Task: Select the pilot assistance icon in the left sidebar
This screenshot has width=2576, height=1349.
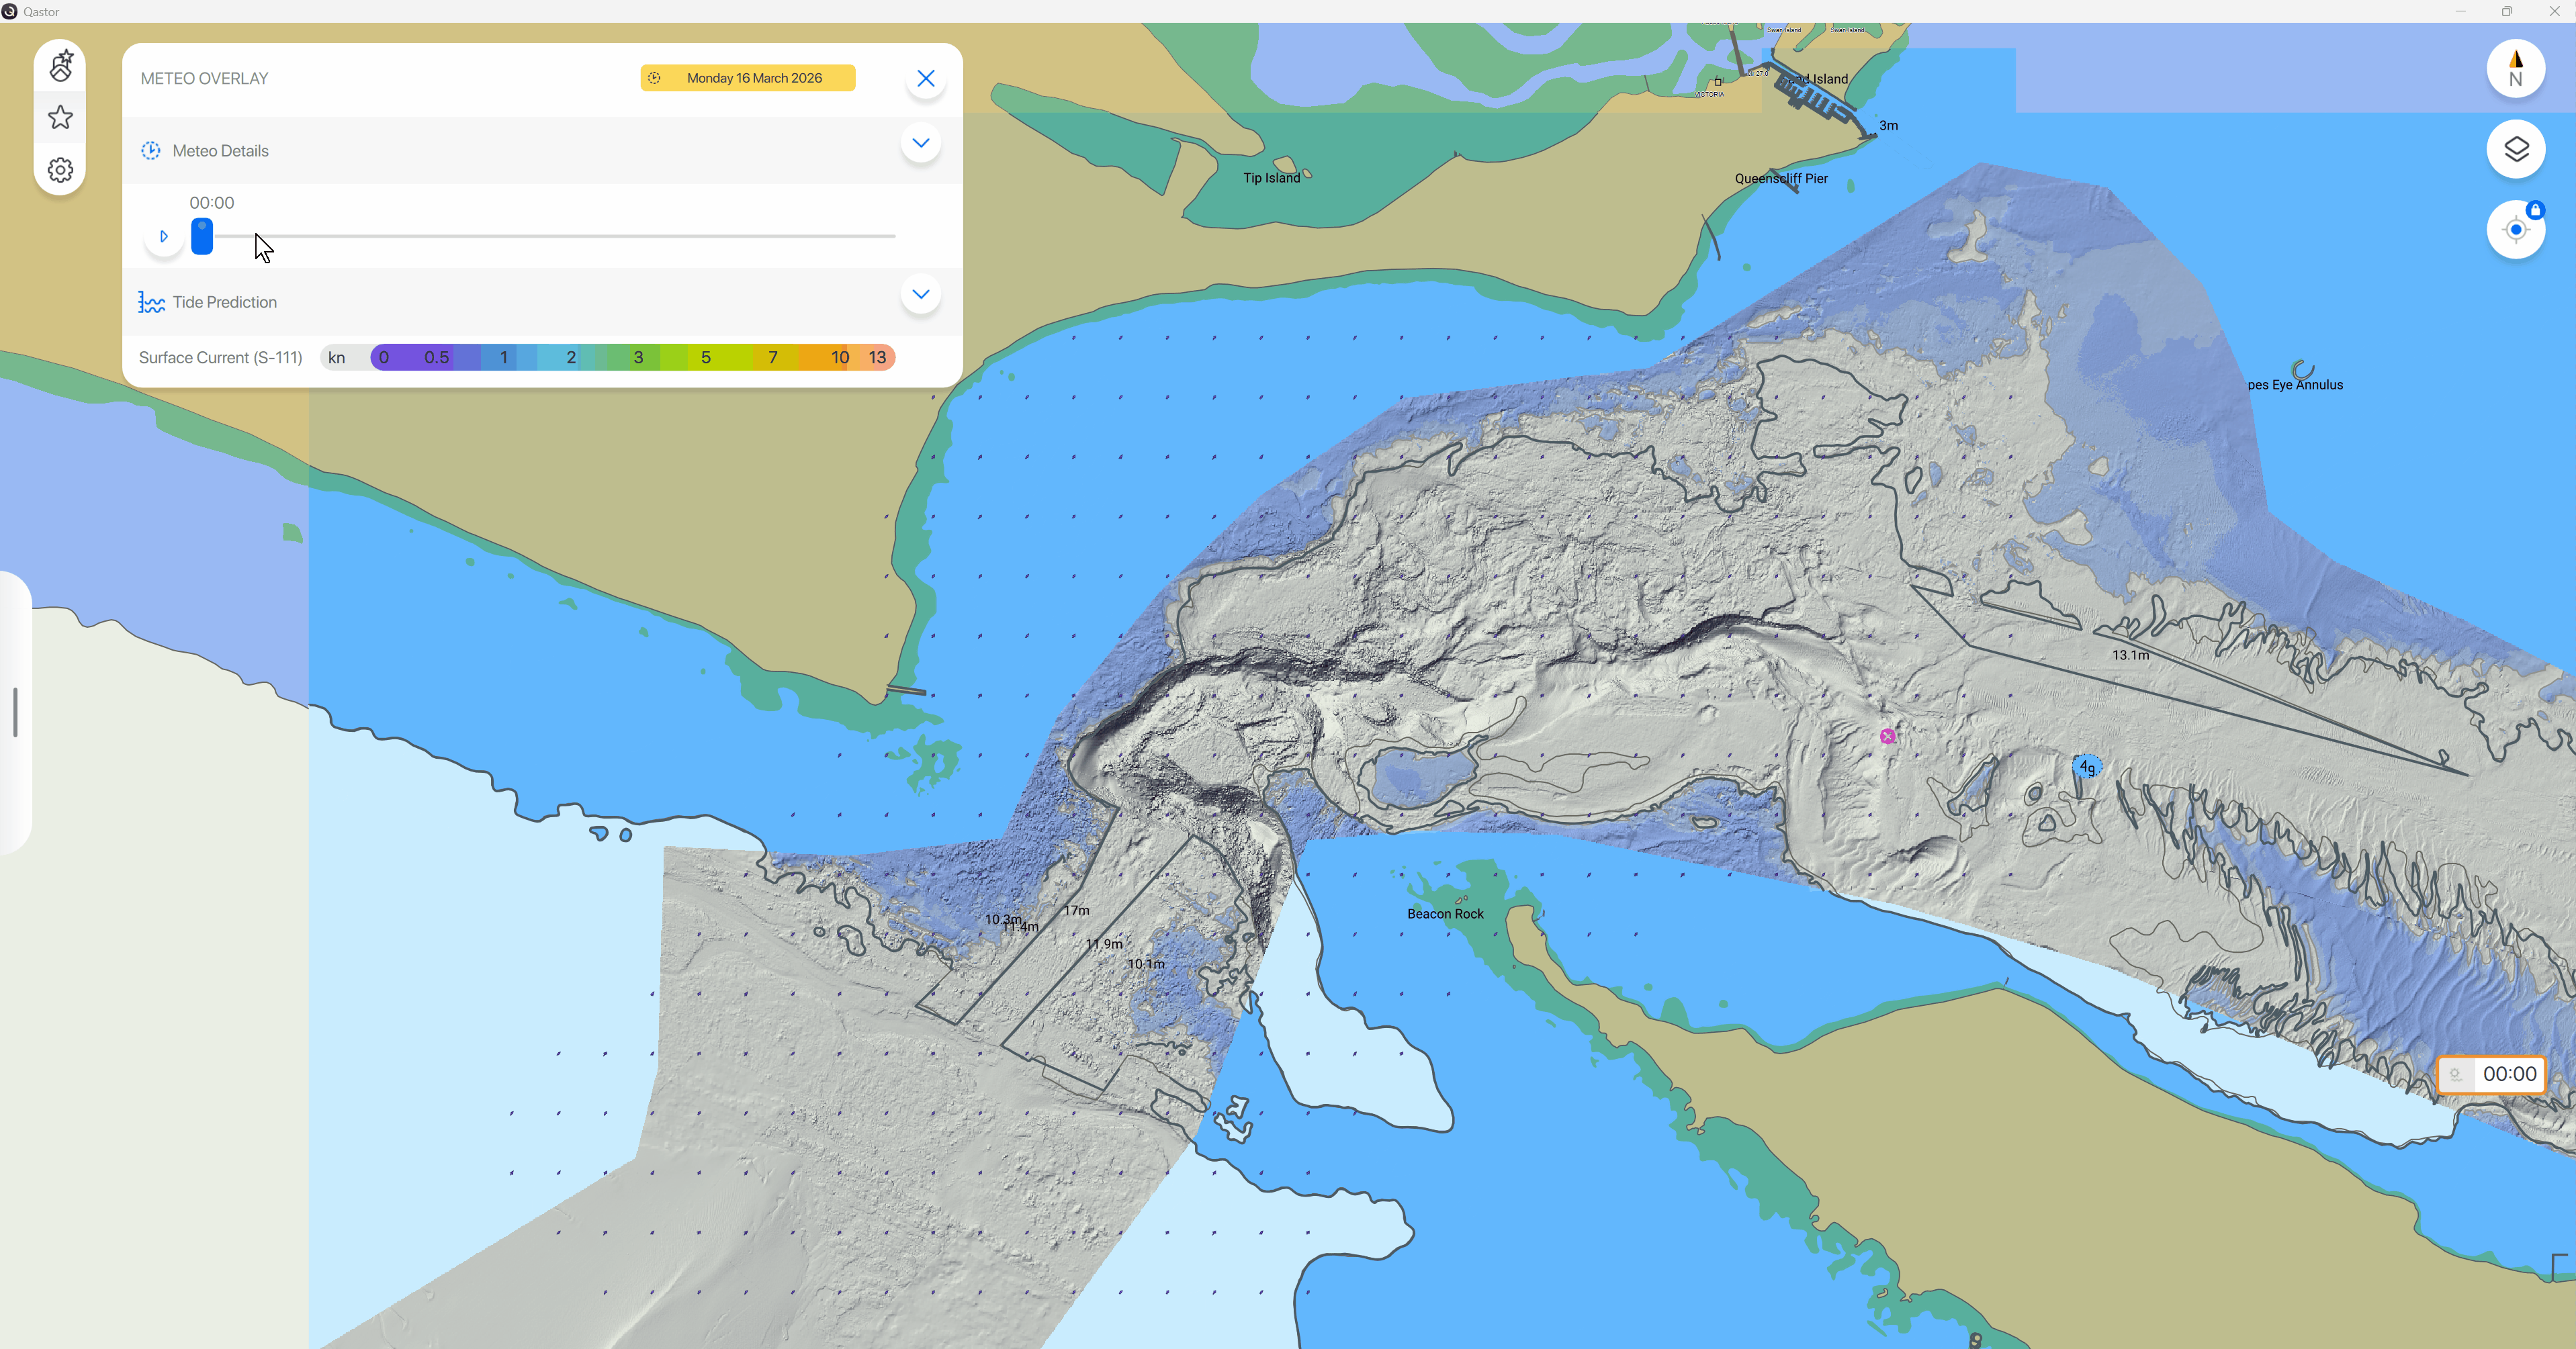Action: (60, 66)
